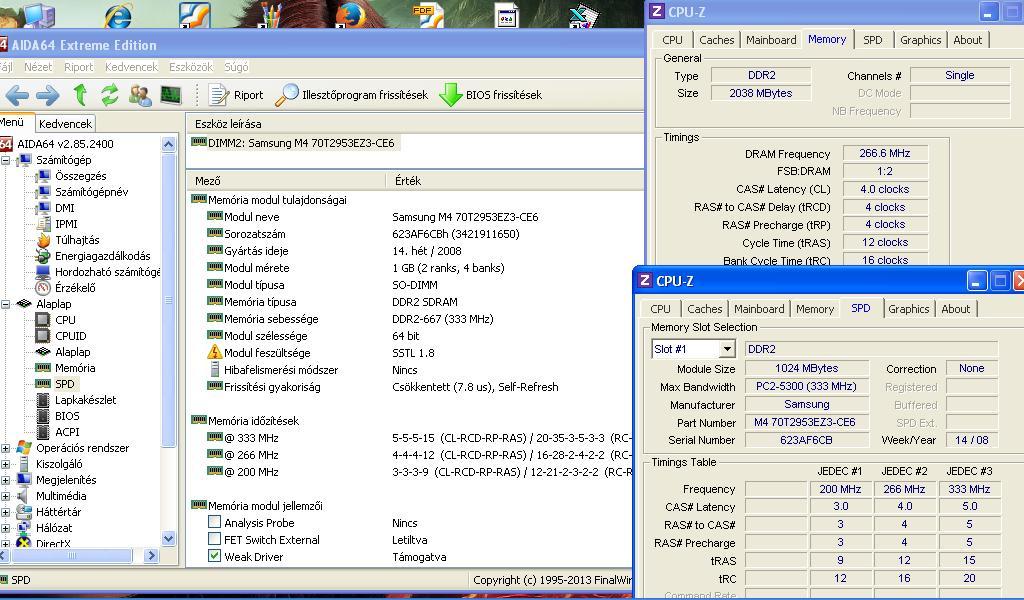1024x600 pixels.
Task: Toggle Analysis Probe checkbox
Action: [x=214, y=522]
